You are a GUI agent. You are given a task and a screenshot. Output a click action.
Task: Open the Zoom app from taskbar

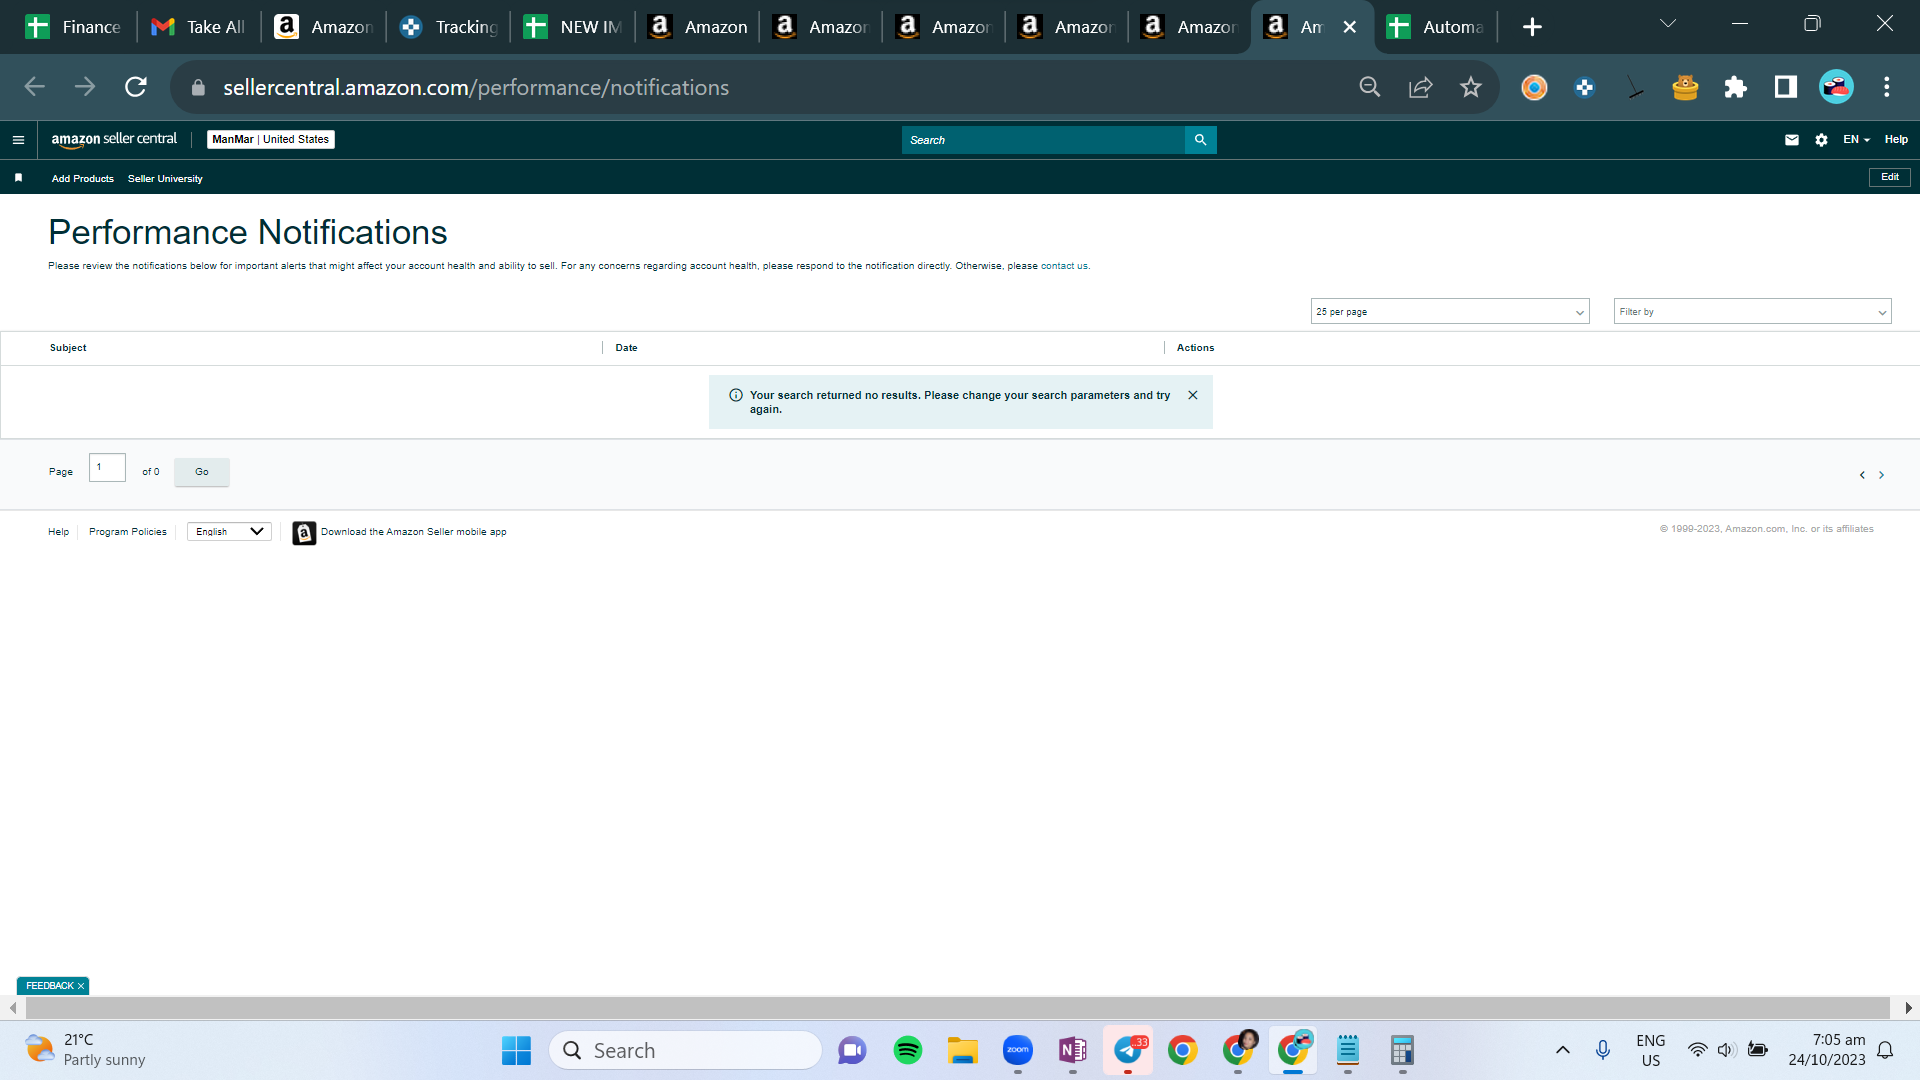tap(1018, 1050)
